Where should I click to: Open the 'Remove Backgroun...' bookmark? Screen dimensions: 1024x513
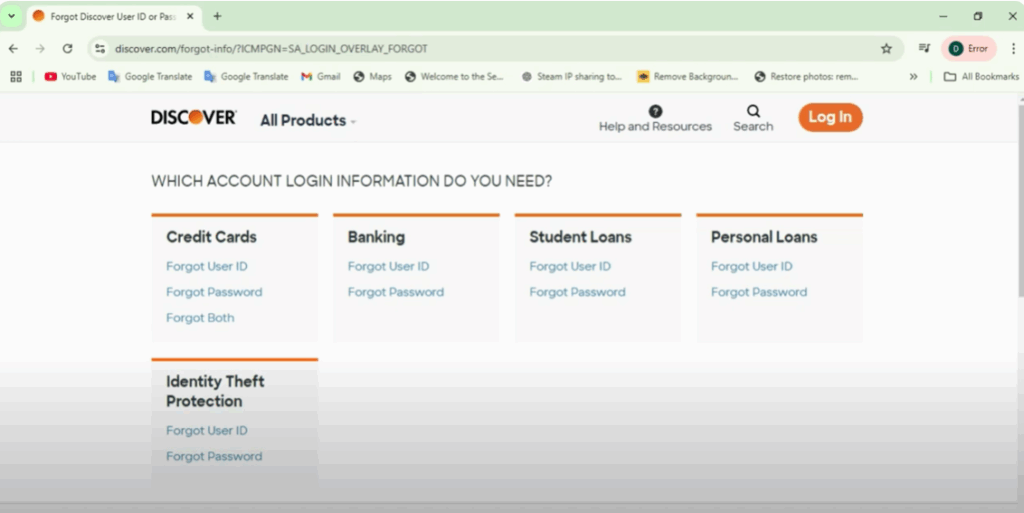pyautogui.click(x=688, y=76)
